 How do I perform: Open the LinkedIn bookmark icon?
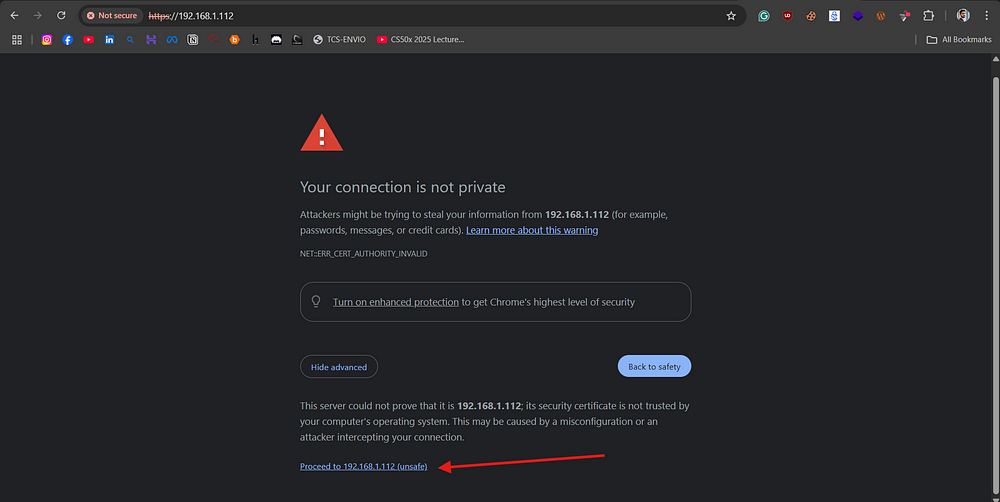(x=109, y=40)
